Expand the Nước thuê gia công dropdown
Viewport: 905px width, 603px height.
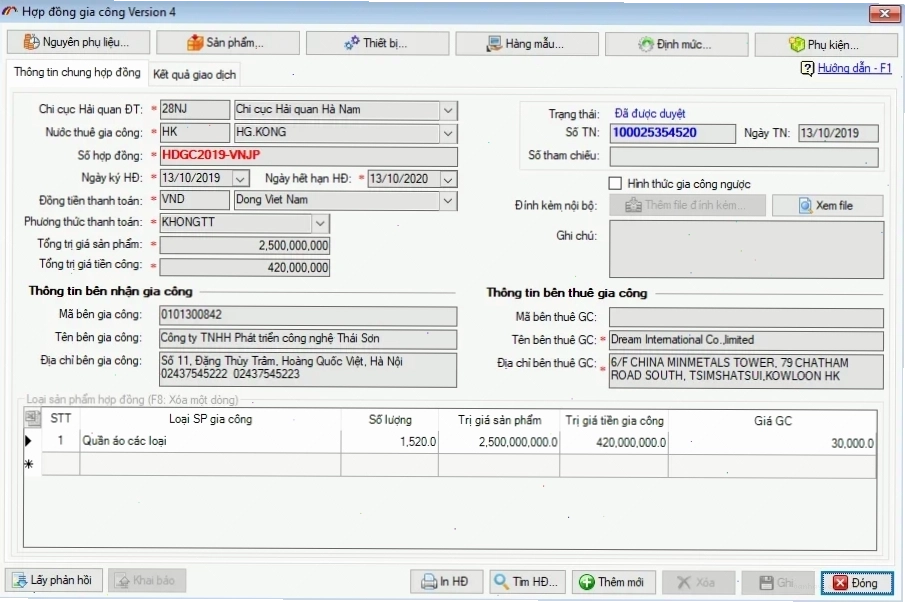tap(448, 133)
